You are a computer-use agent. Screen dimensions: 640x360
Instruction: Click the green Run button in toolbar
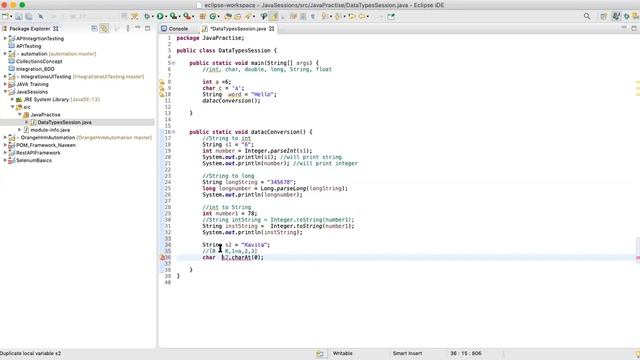click(x=160, y=16)
